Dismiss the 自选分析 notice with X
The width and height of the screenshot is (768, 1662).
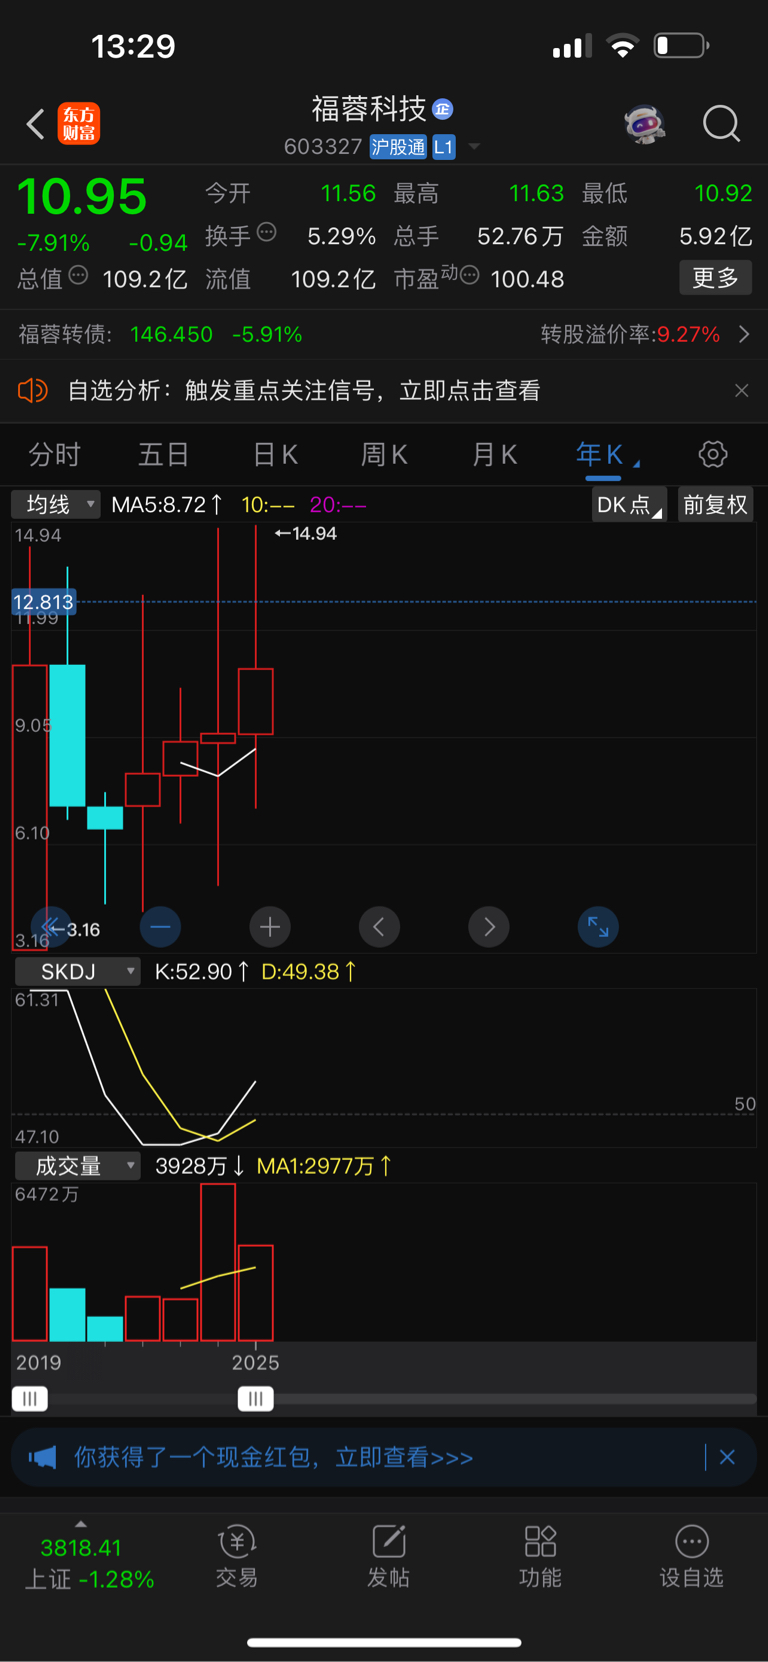click(x=741, y=390)
